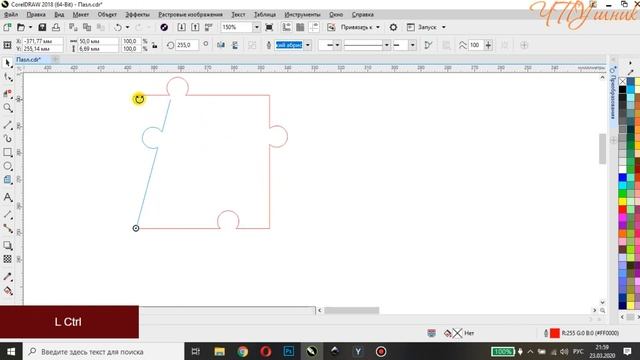
Task: Open the Объект menu
Action: [107, 15]
